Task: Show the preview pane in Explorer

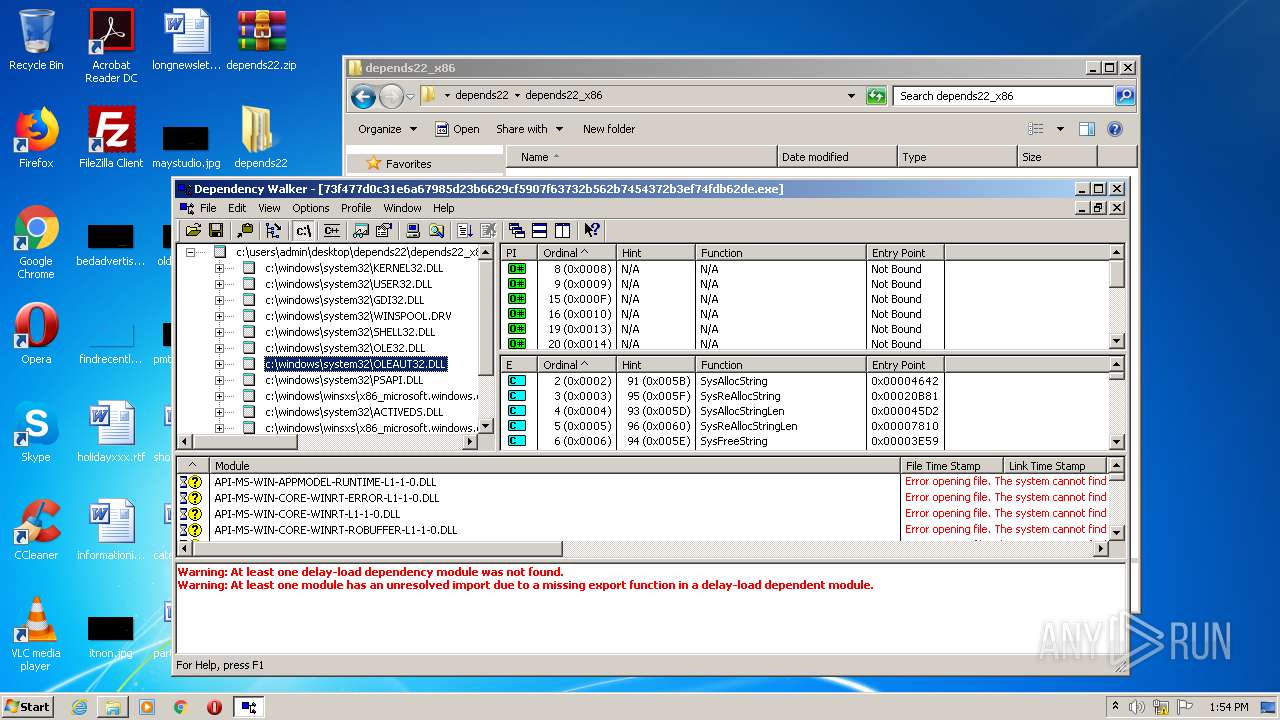Action: click(x=1087, y=129)
